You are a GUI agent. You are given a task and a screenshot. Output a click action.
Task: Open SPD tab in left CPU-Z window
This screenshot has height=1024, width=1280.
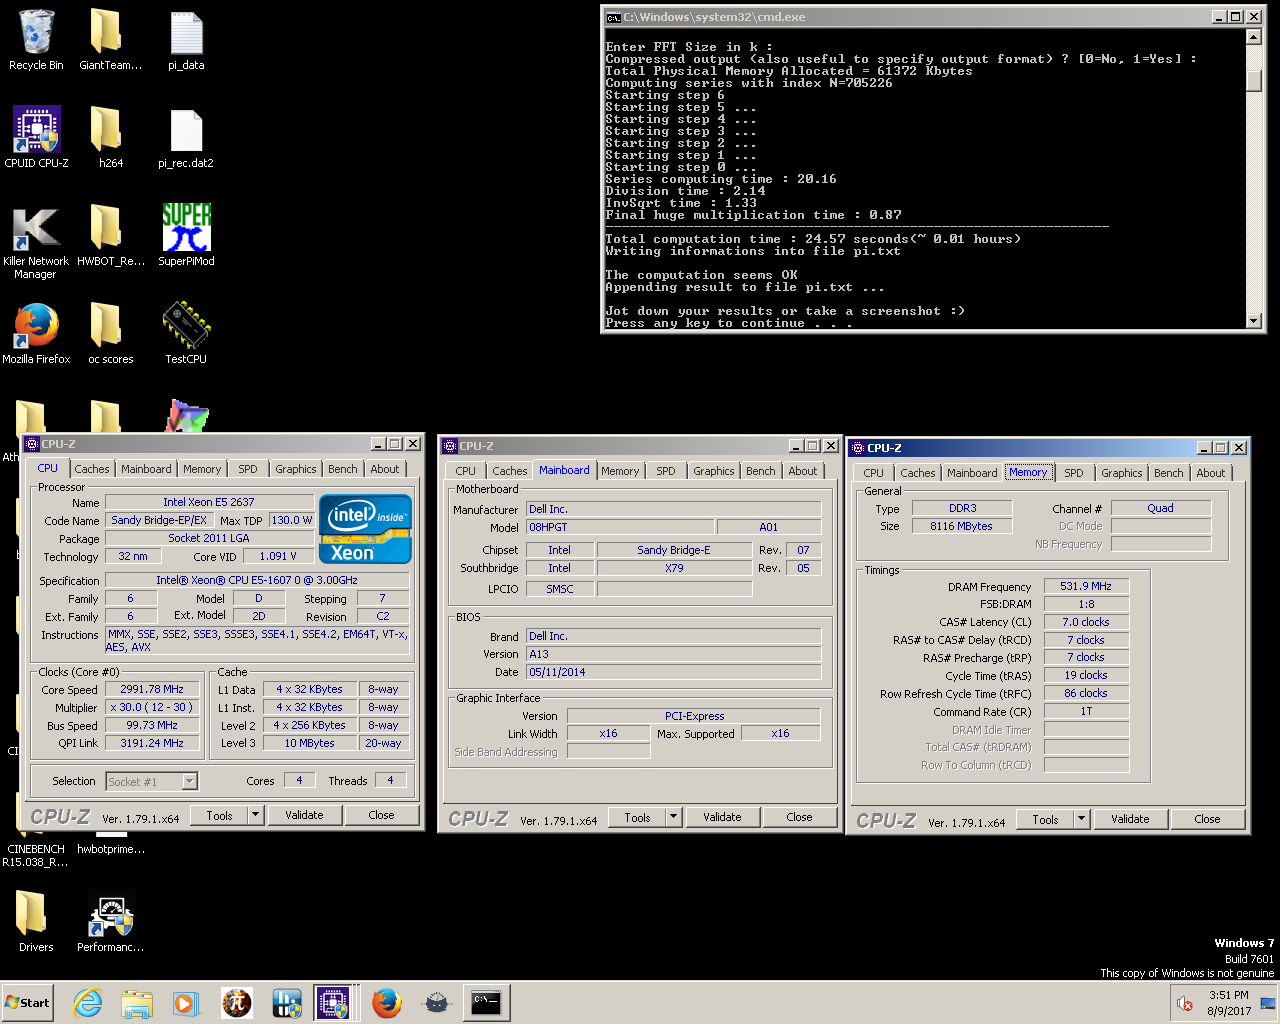[248, 469]
